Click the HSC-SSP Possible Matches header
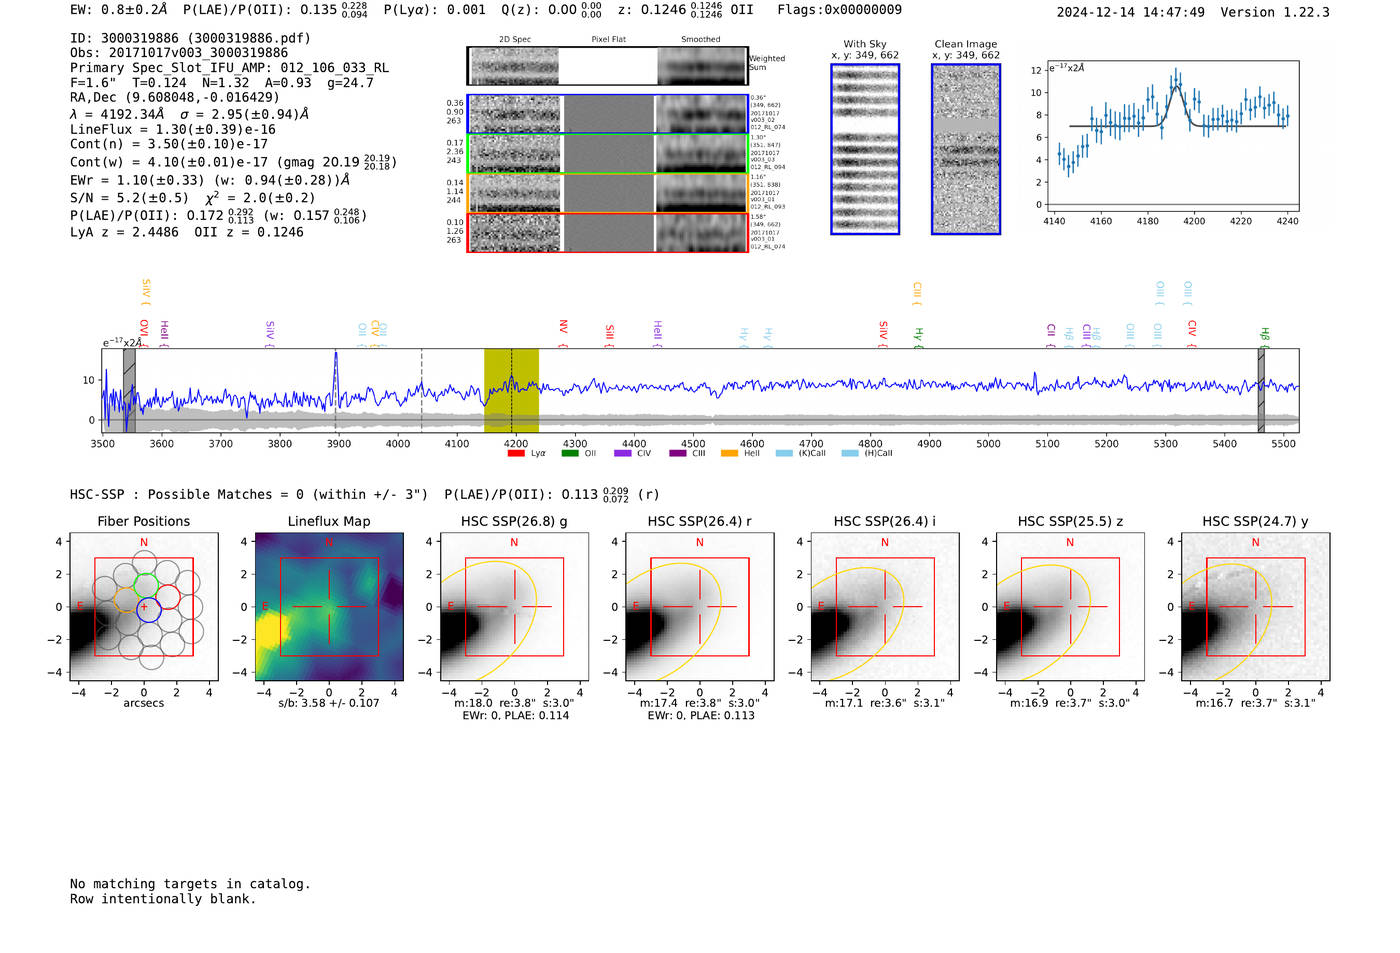This screenshot has width=1400, height=953. pyautogui.click(x=249, y=494)
